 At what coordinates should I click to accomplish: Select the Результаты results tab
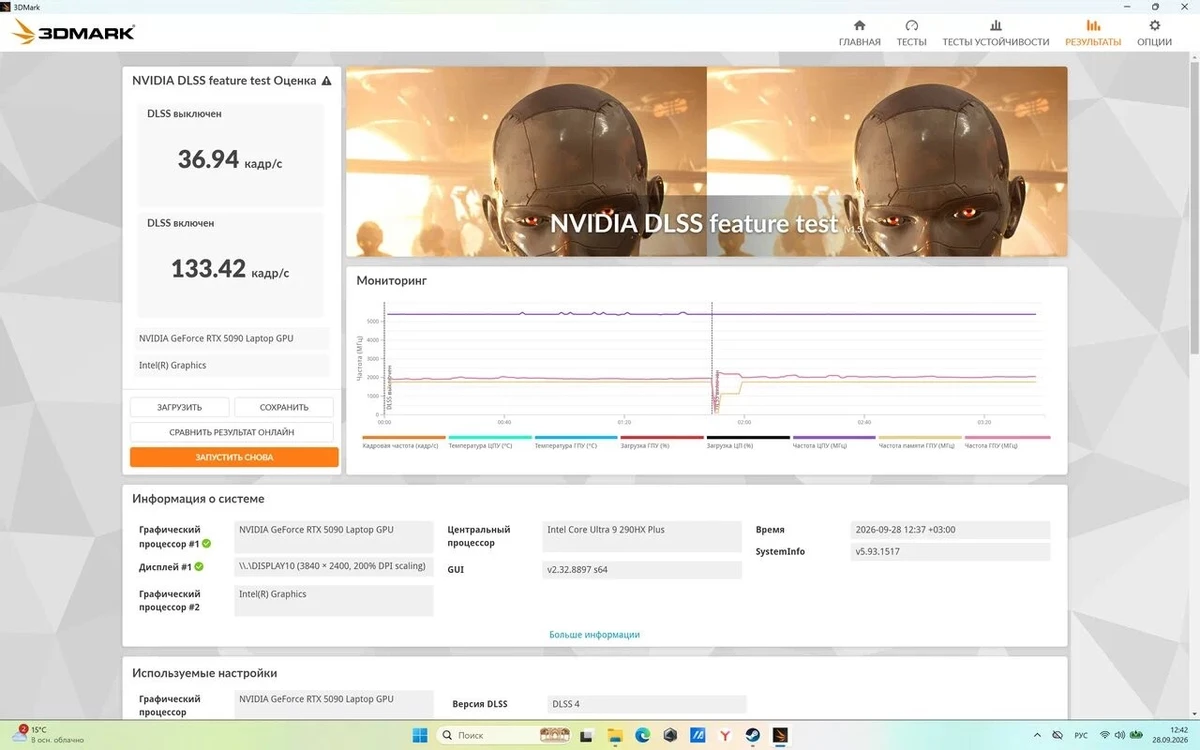pos(1093,33)
